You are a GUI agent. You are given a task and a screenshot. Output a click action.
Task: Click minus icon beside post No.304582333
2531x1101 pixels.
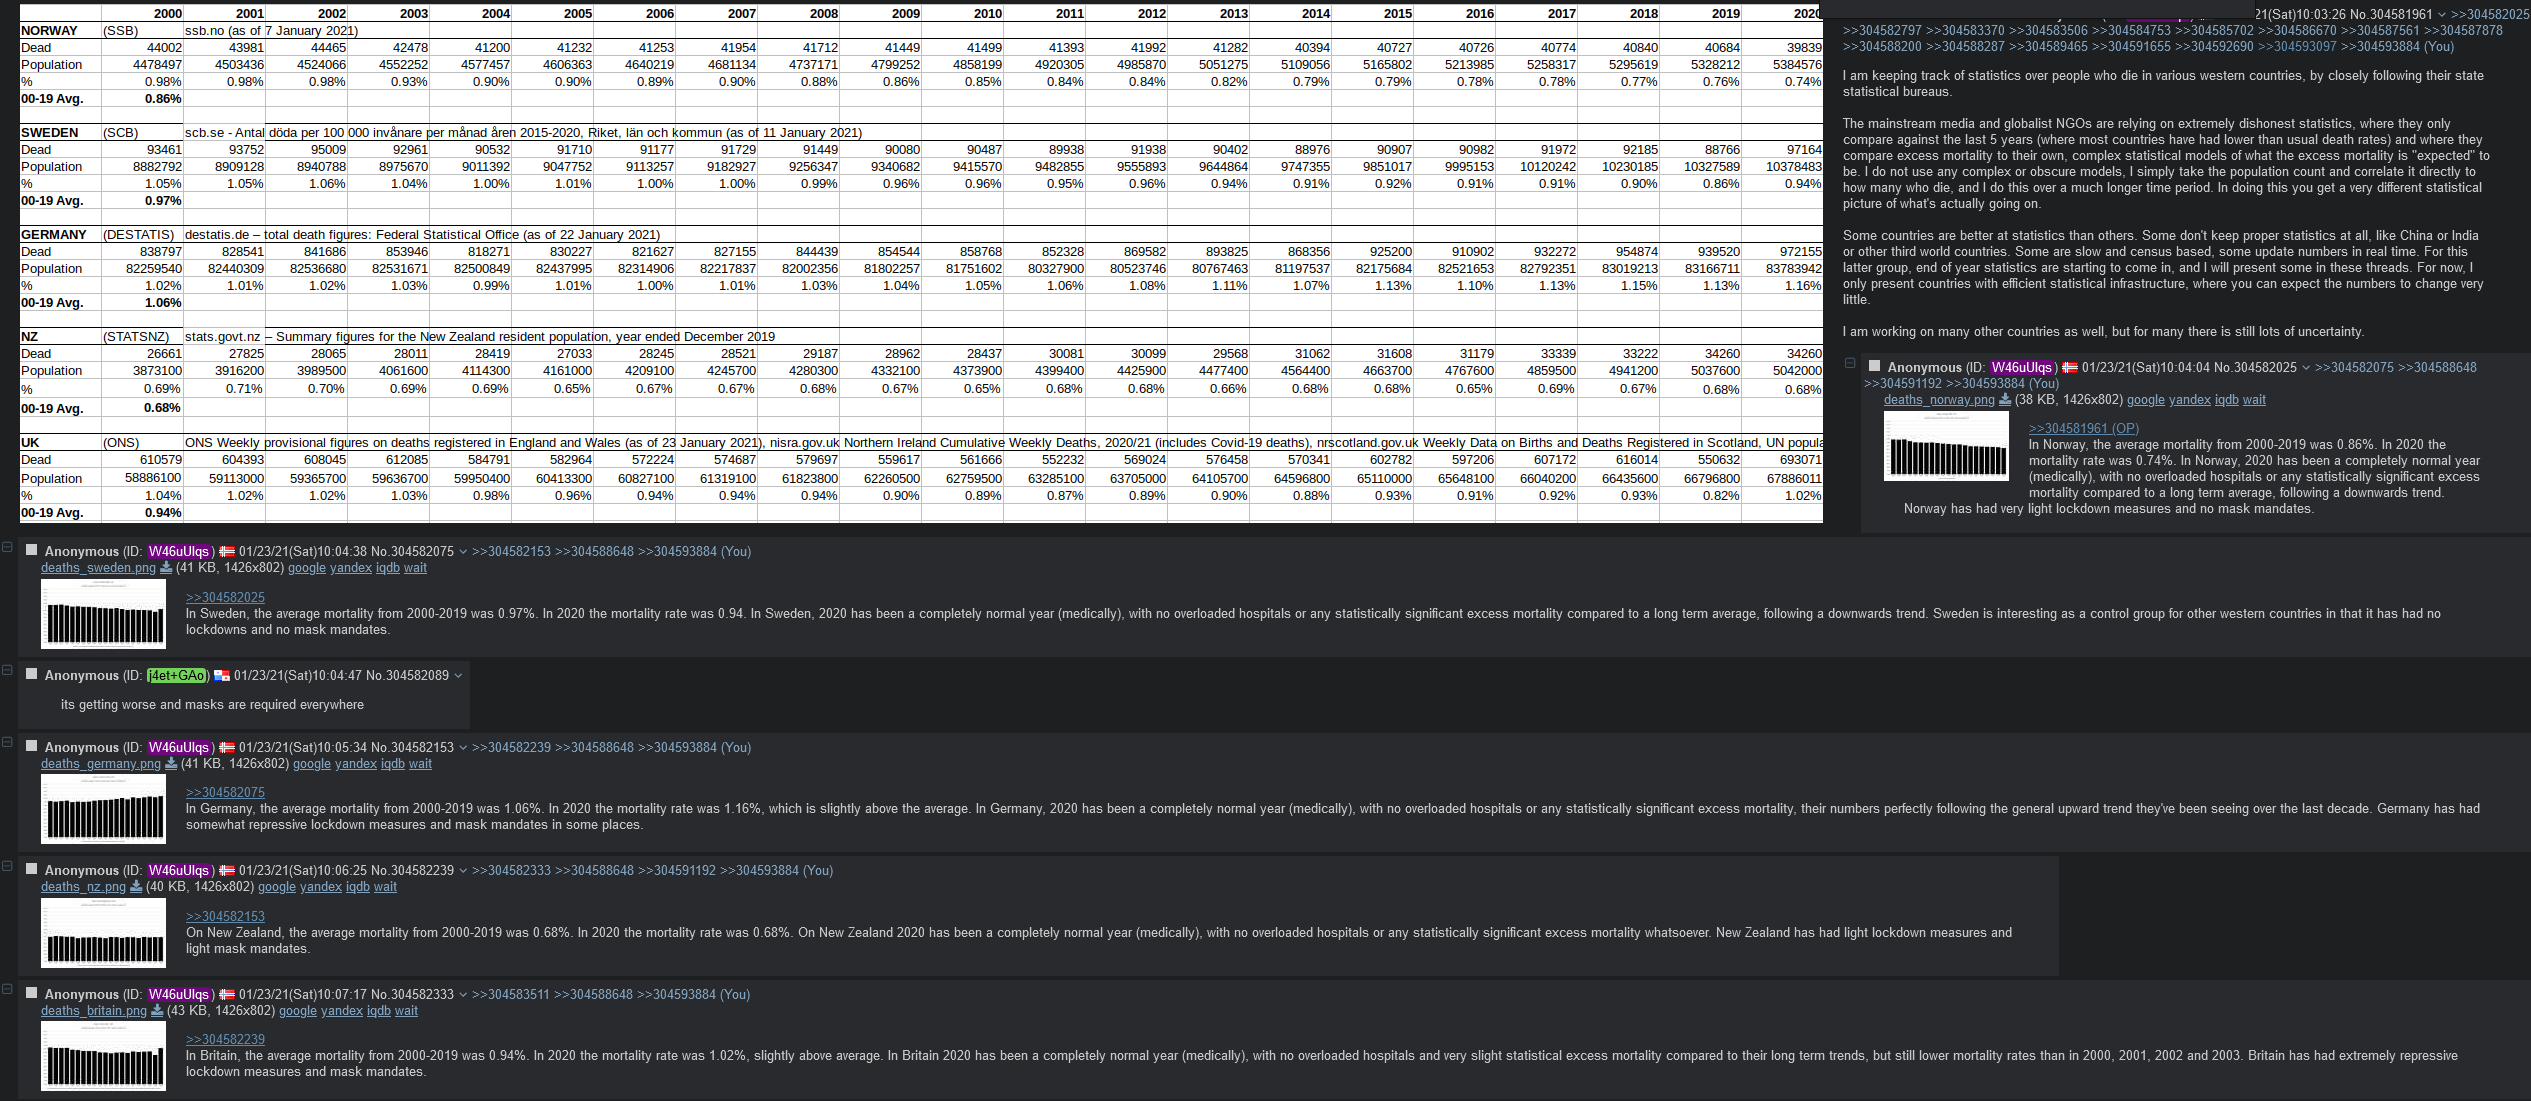7,989
